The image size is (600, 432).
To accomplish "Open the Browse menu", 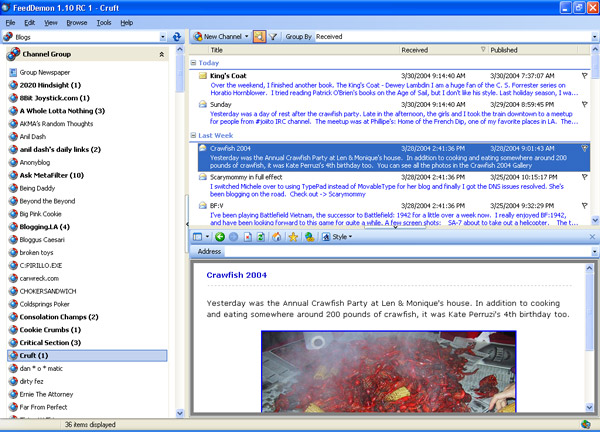I will click(76, 22).
